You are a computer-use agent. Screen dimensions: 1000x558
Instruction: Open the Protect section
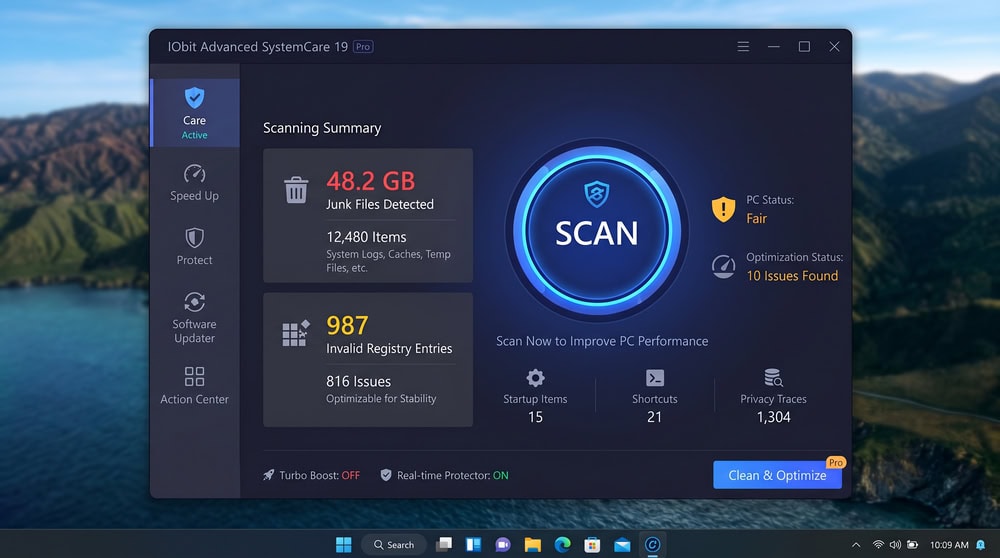[x=195, y=247]
